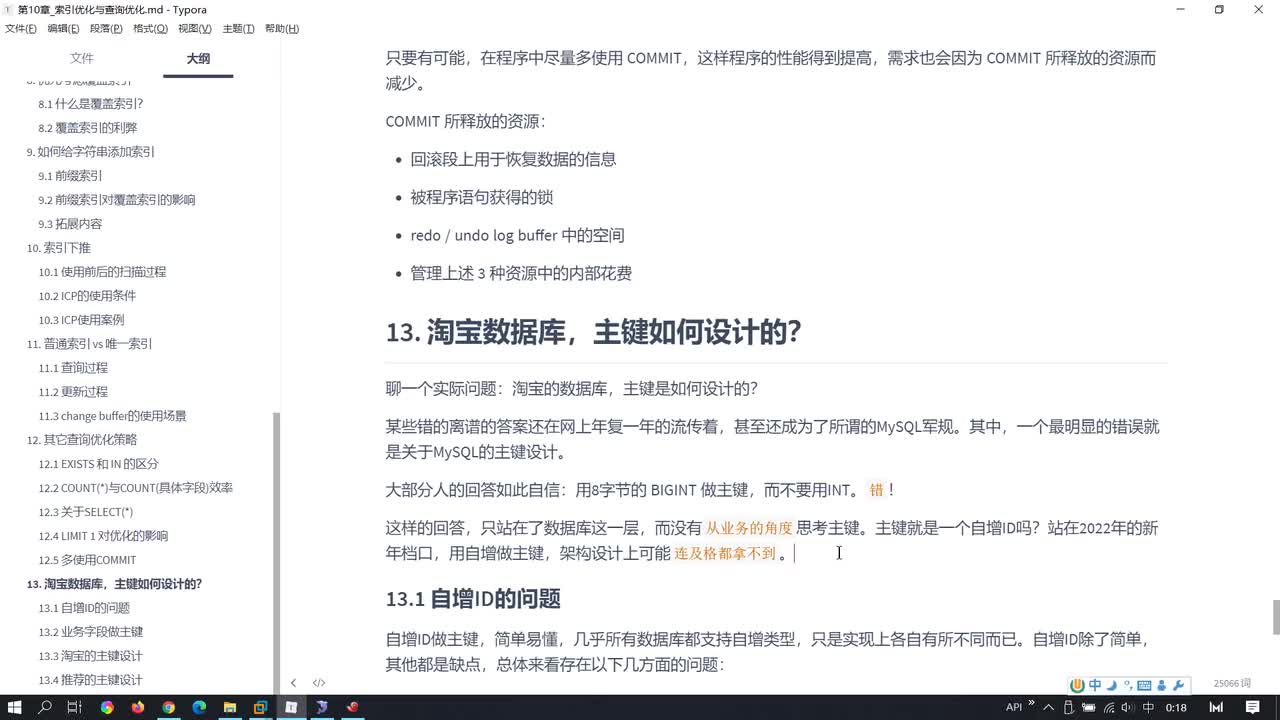1280x720 pixels.
Task: Jump to outline item 8.1 什么是覆盖索引?
Action: [x=91, y=104]
